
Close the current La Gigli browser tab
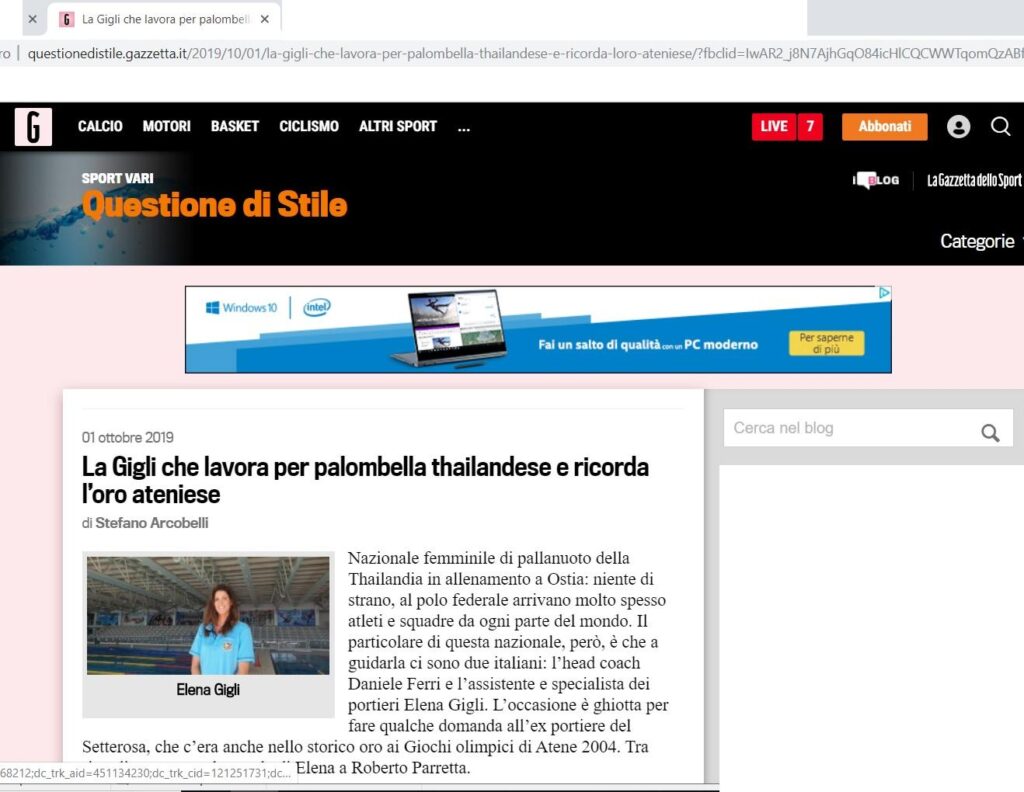tap(266, 19)
